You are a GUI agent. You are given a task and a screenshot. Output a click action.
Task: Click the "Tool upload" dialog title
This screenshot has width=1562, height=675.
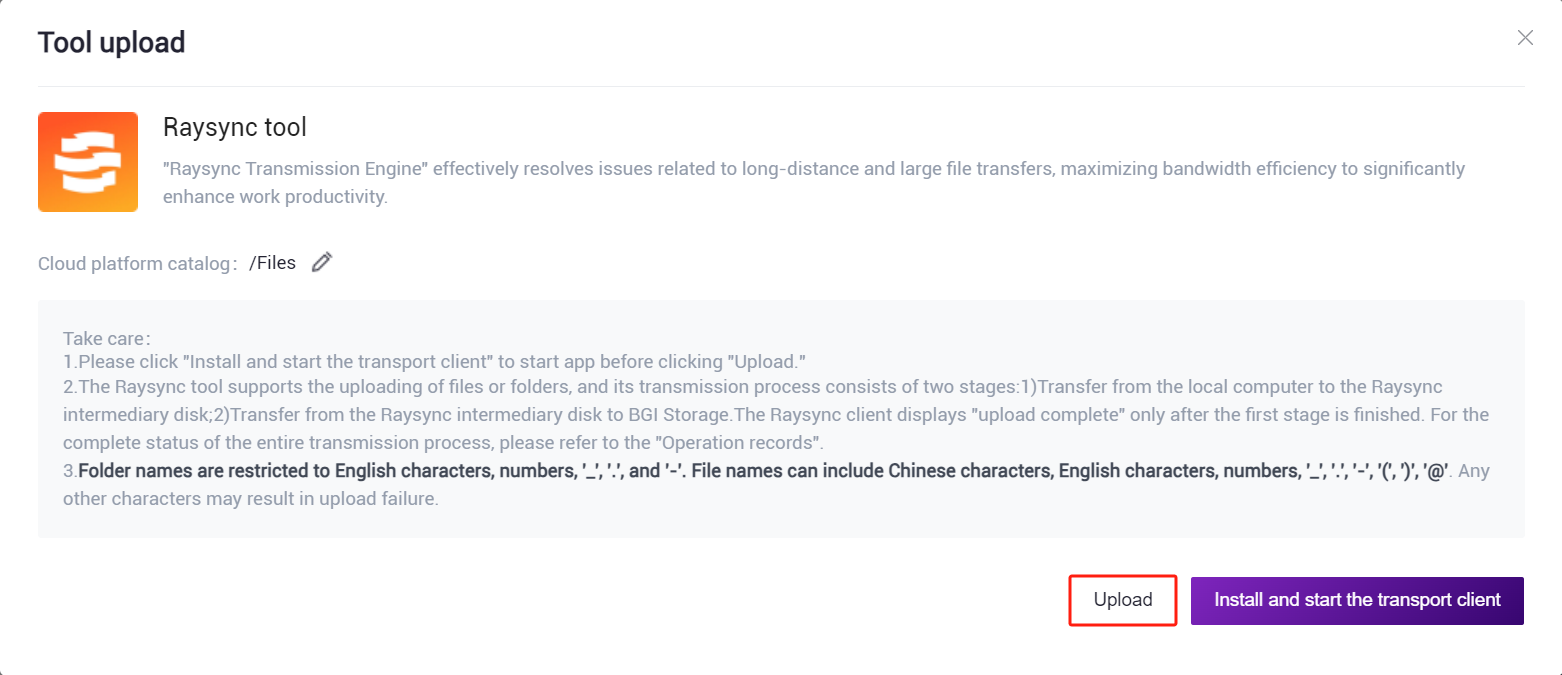click(x=111, y=43)
